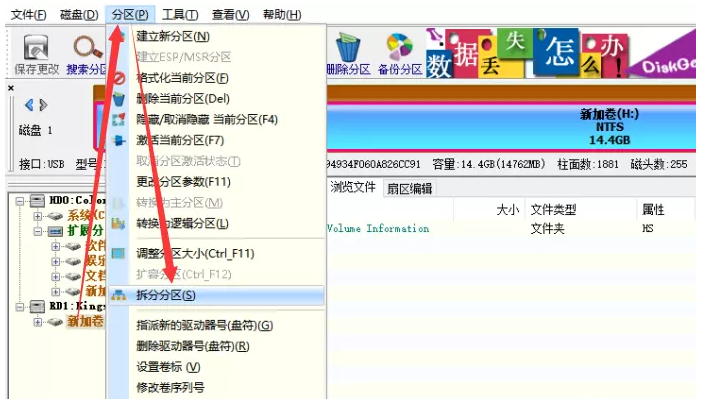The image size is (713, 399).
Task: Select the 新加卷(H:) NTFS partition bar
Action: pyautogui.click(x=511, y=127)
